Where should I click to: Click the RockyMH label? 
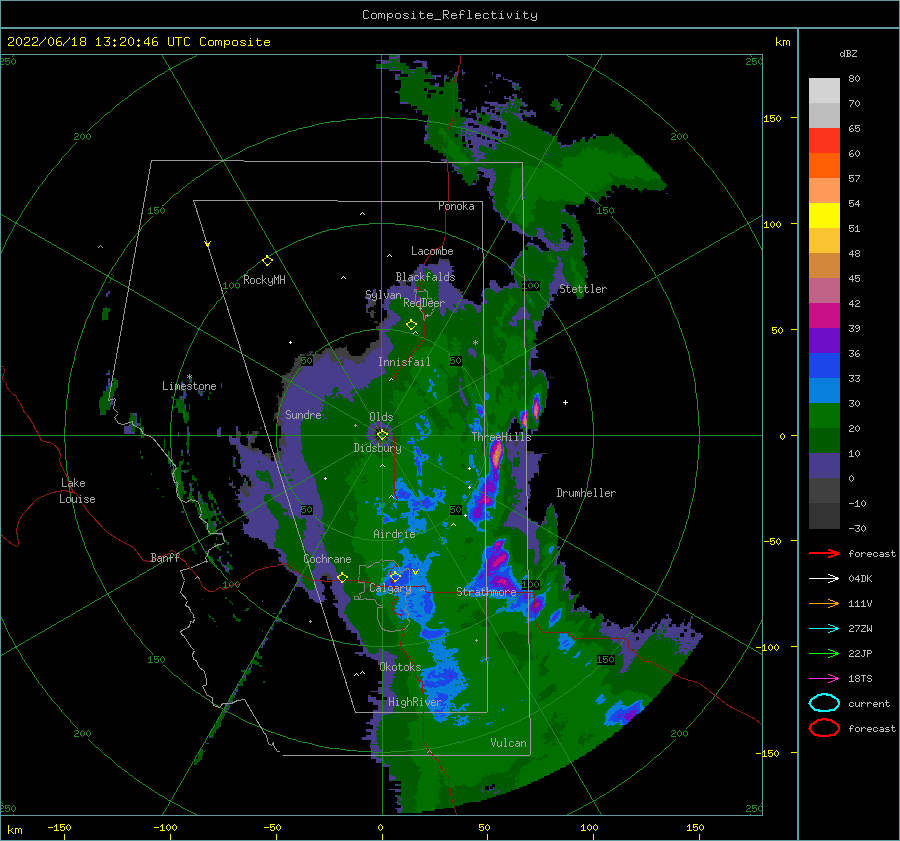(x=264, y=280)
